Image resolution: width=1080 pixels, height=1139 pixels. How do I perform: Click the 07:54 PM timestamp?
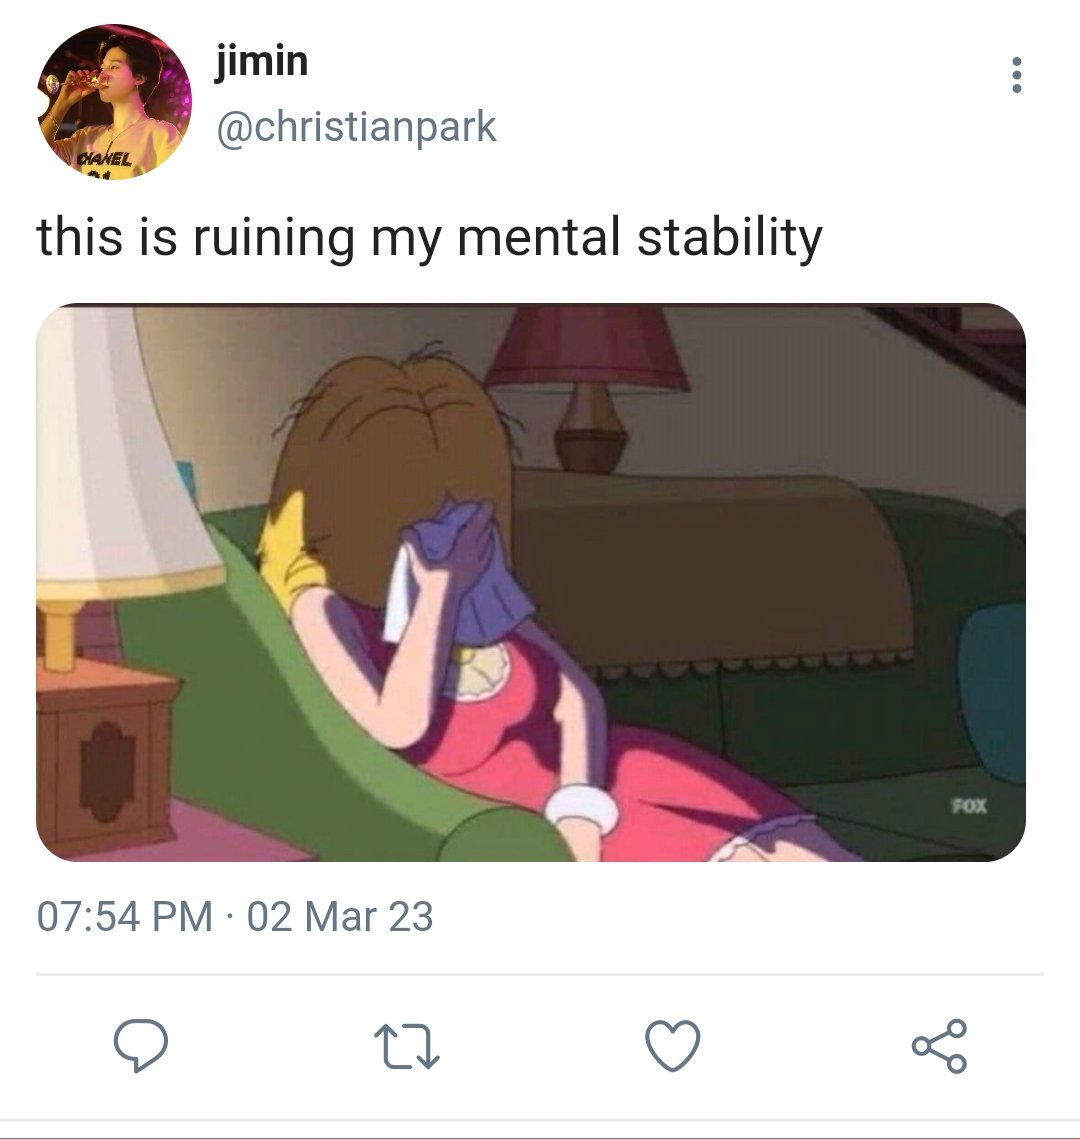click(x=124, y=916)
